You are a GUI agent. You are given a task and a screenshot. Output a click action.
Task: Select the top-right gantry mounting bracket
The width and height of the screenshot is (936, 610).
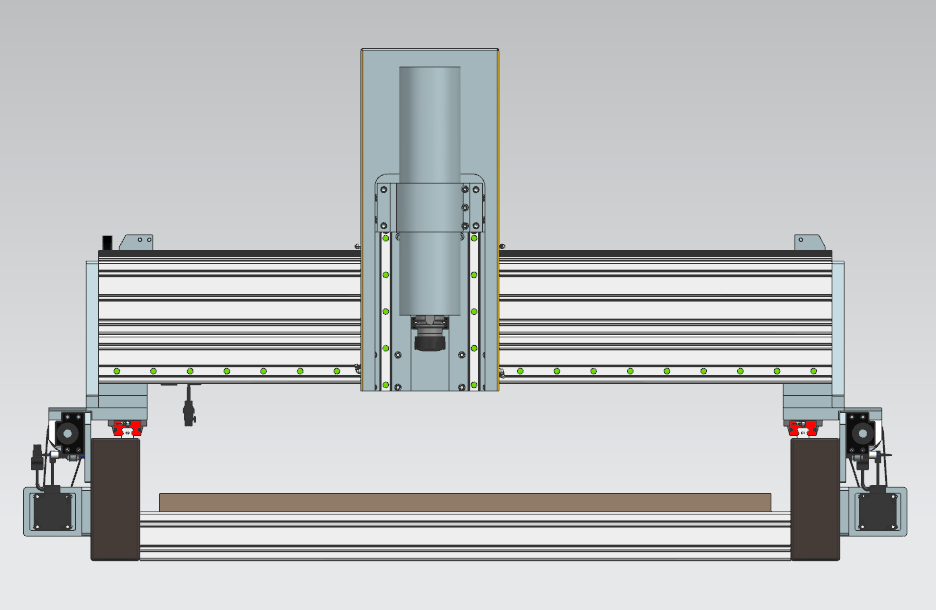[808, 242]
